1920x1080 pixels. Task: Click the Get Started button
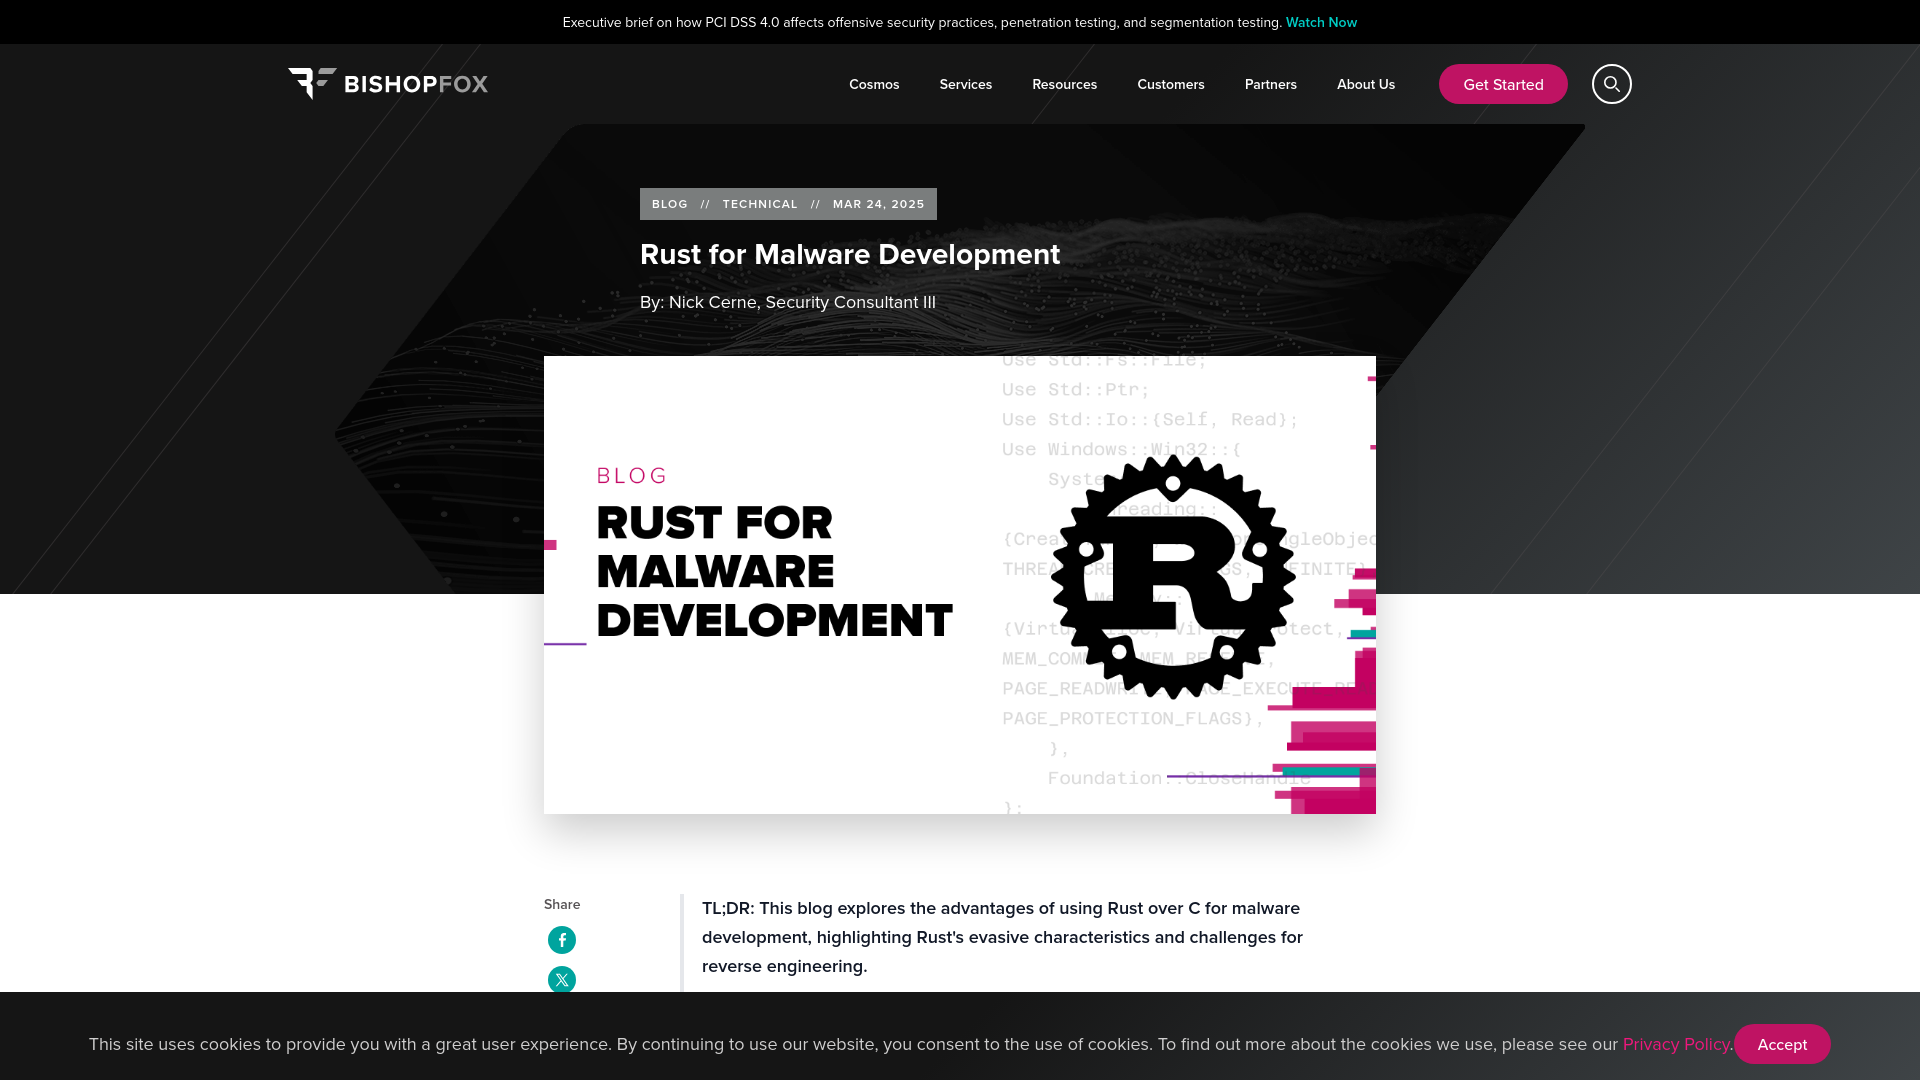coord(1503,84)
